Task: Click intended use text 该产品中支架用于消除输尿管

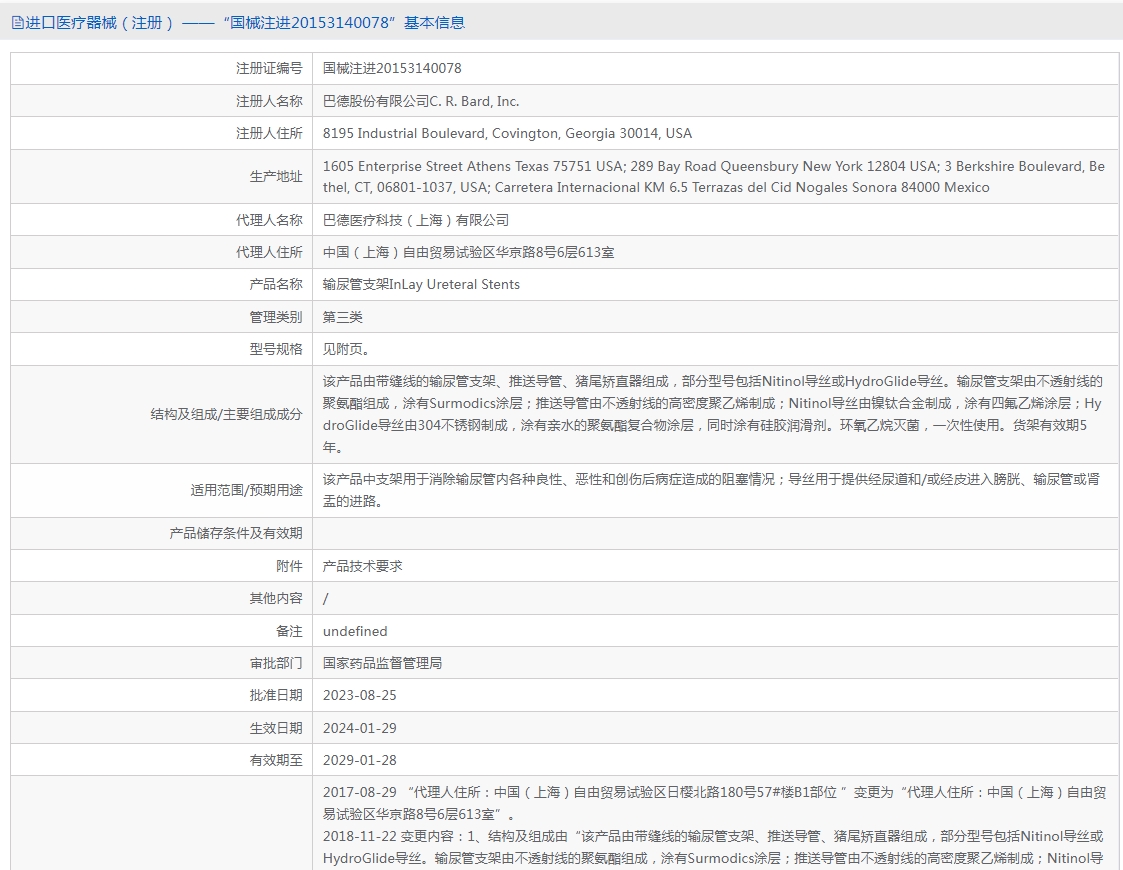Action: pos(712,490)
